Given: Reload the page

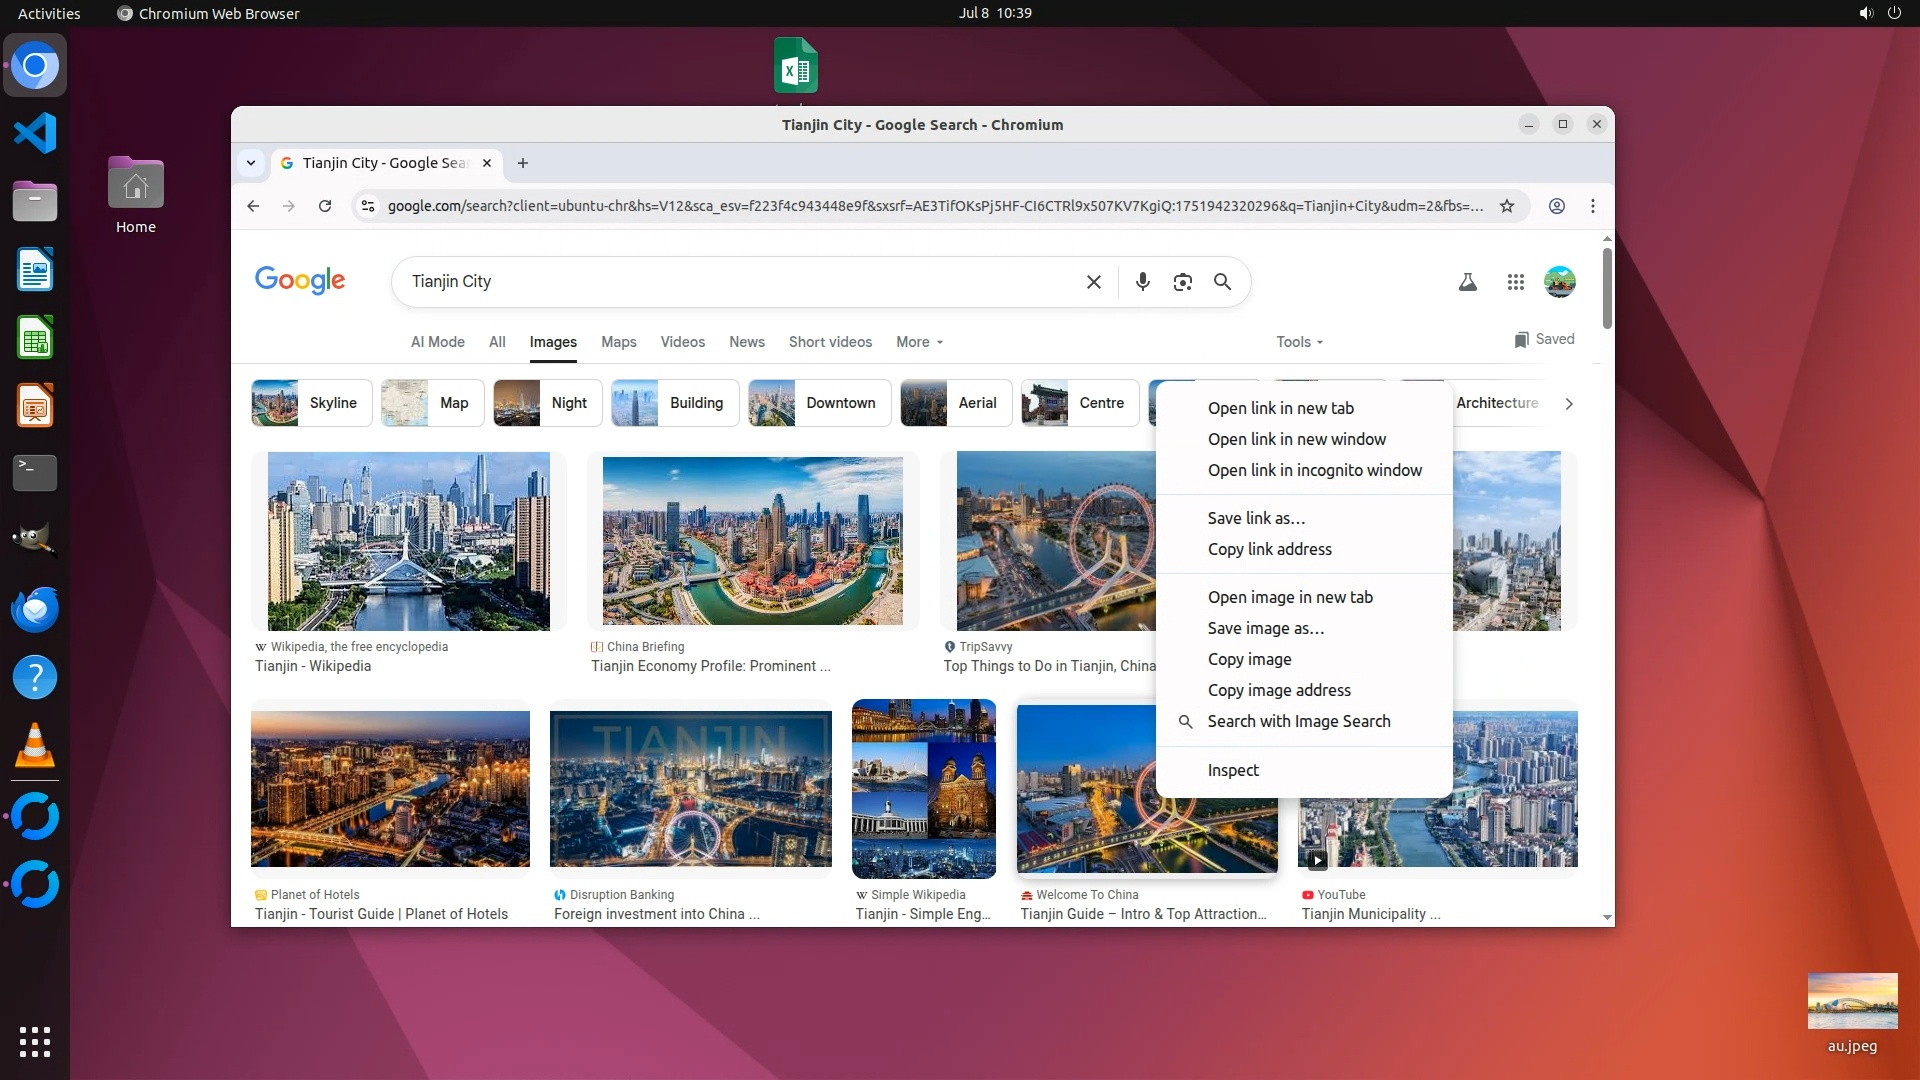Looking at the screenshot, I should click(325, 206).
